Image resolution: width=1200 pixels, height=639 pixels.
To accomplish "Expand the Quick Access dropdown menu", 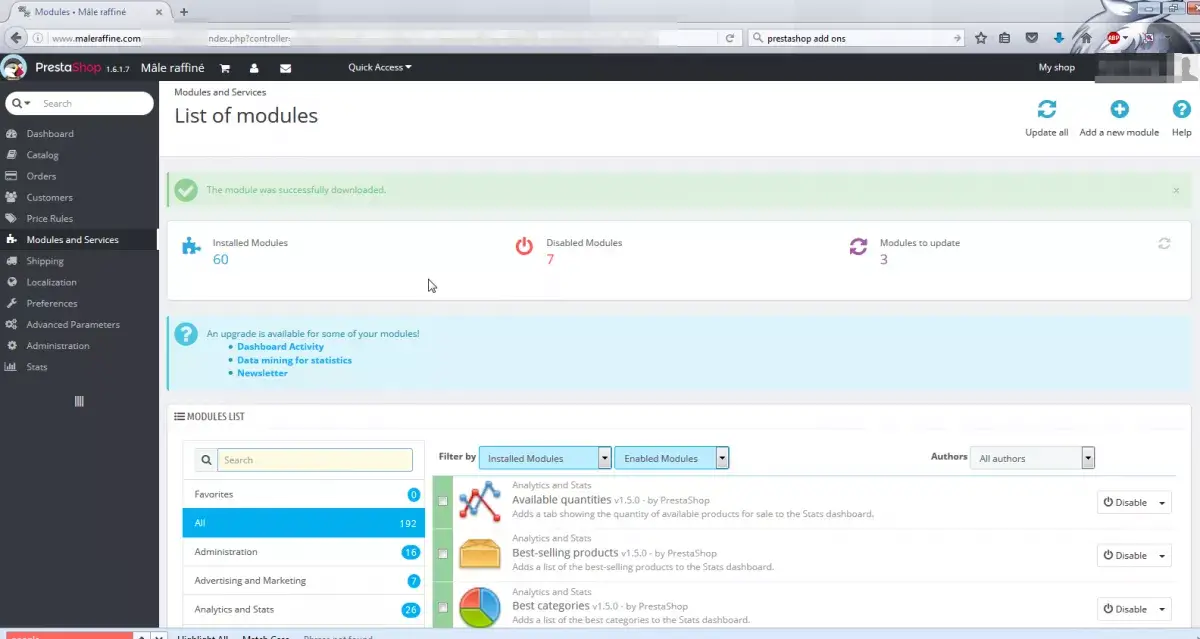I will click(380, 68).
